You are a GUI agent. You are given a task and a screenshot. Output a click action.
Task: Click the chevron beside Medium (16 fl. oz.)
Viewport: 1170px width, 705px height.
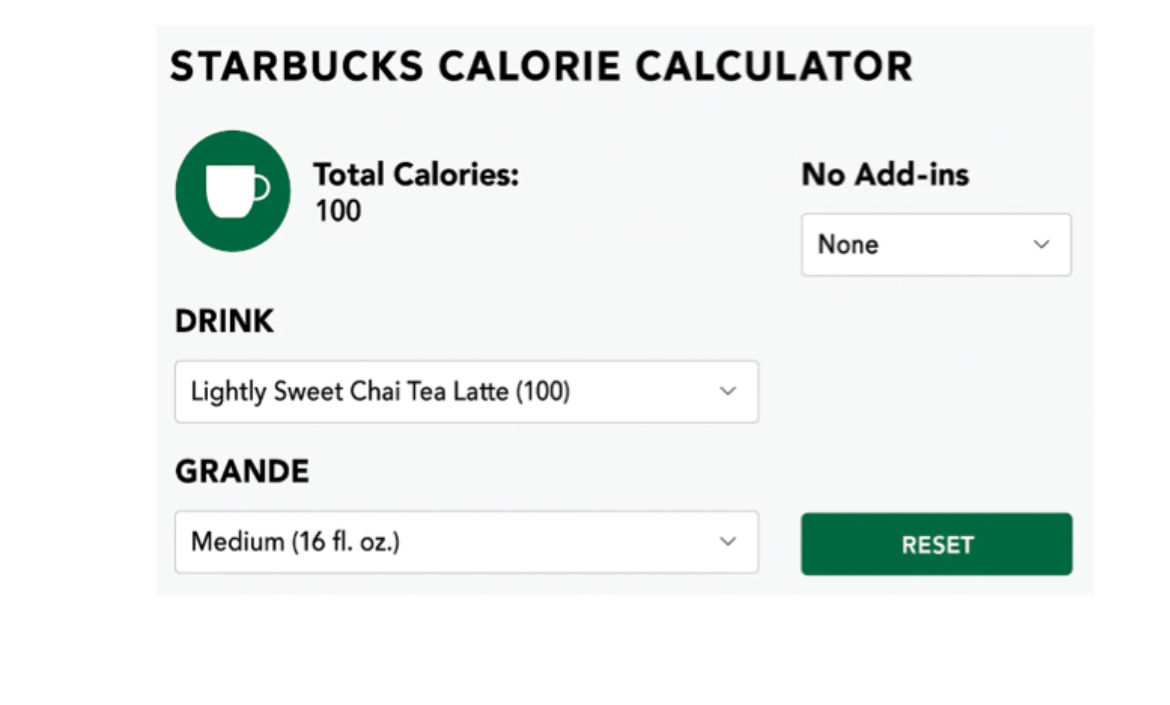(x=728, y=542)
